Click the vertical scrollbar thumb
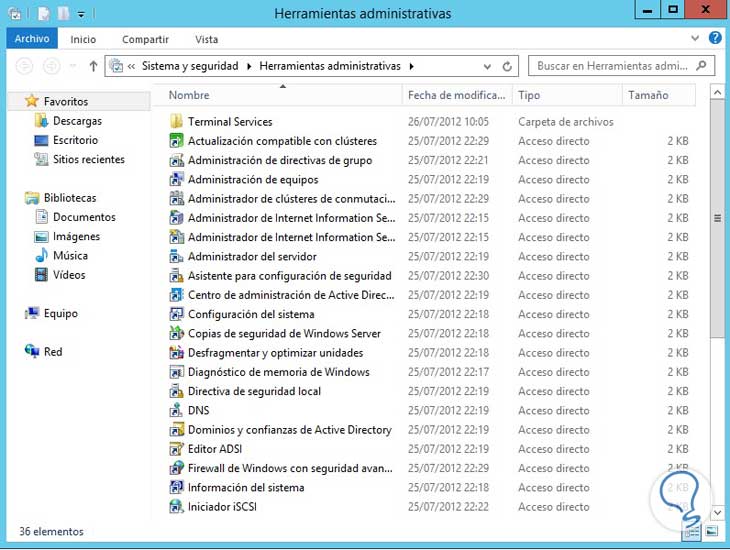The image size is (730, 550). pyautogui.click(x=717, y=218)
